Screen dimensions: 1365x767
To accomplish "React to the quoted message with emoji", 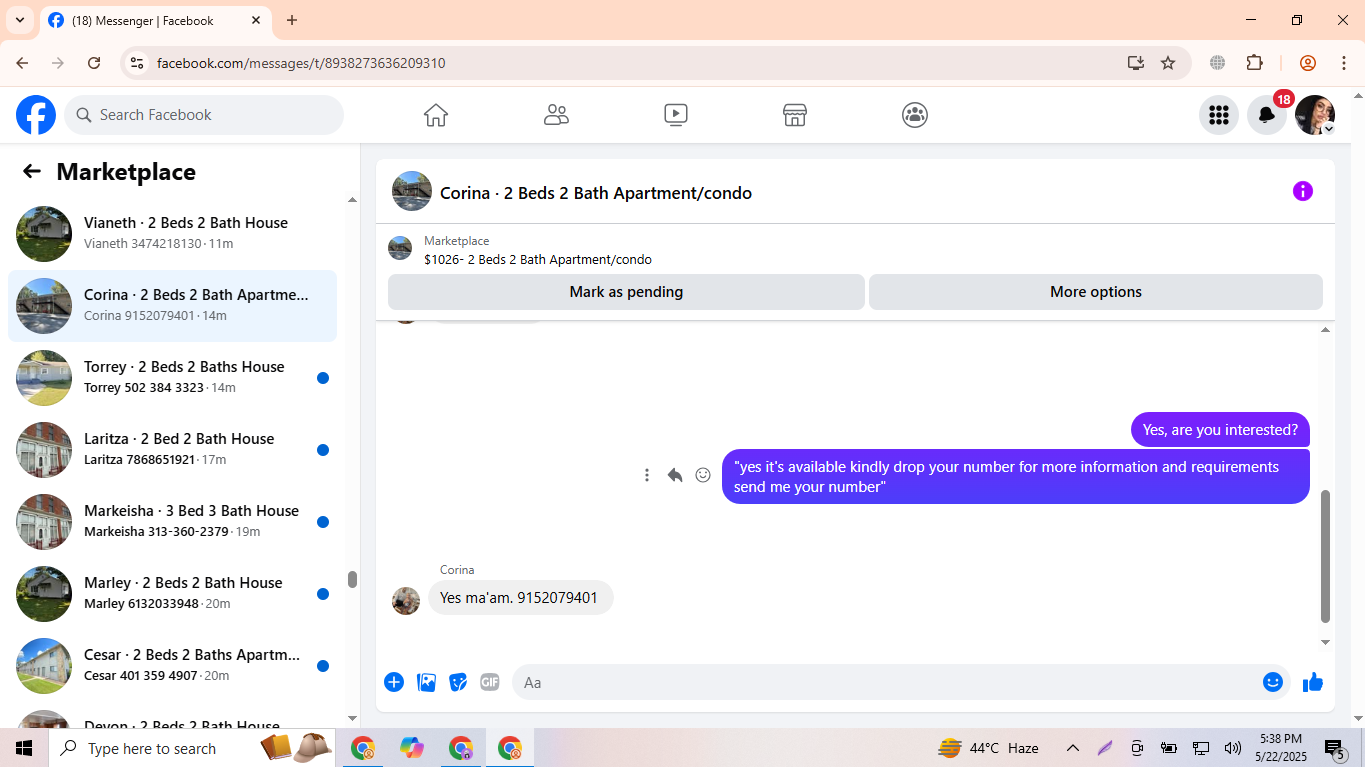I will pos(703,475).
